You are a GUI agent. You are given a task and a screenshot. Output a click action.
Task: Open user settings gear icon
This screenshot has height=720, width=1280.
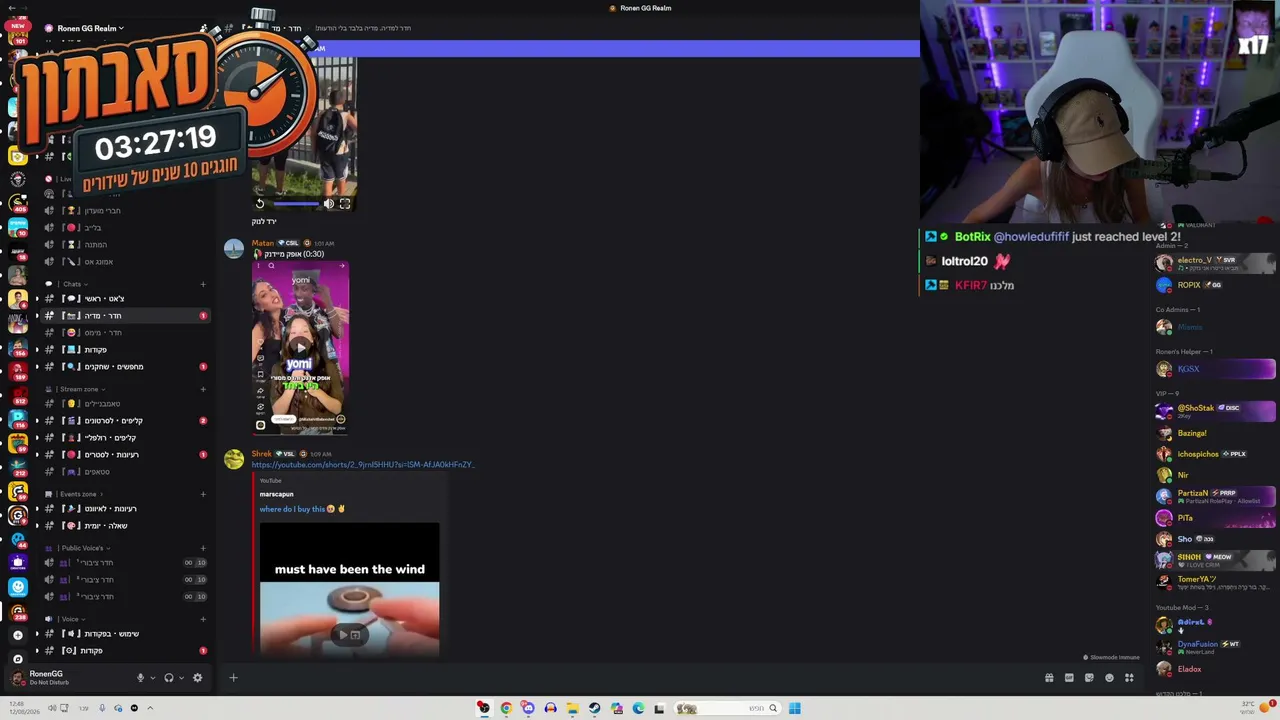pos(197,678)
